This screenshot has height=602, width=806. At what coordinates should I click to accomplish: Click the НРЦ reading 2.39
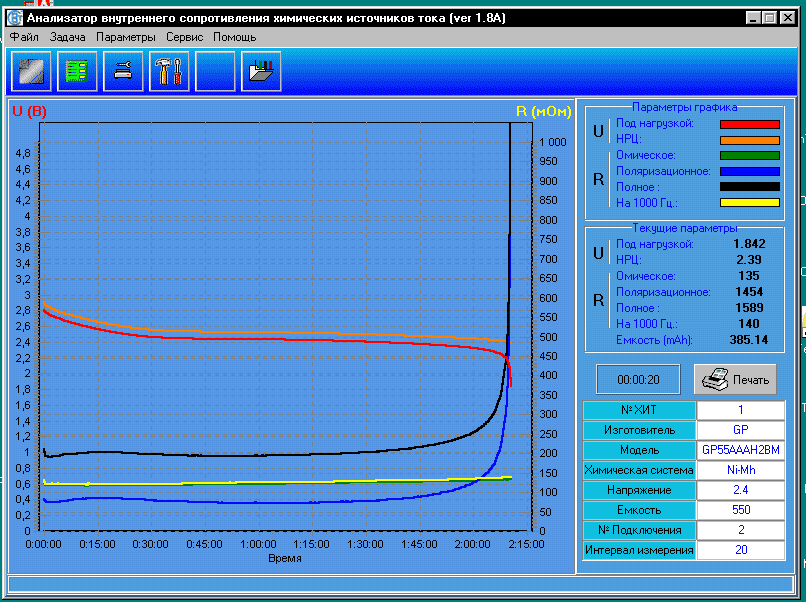tap(749, 260)
